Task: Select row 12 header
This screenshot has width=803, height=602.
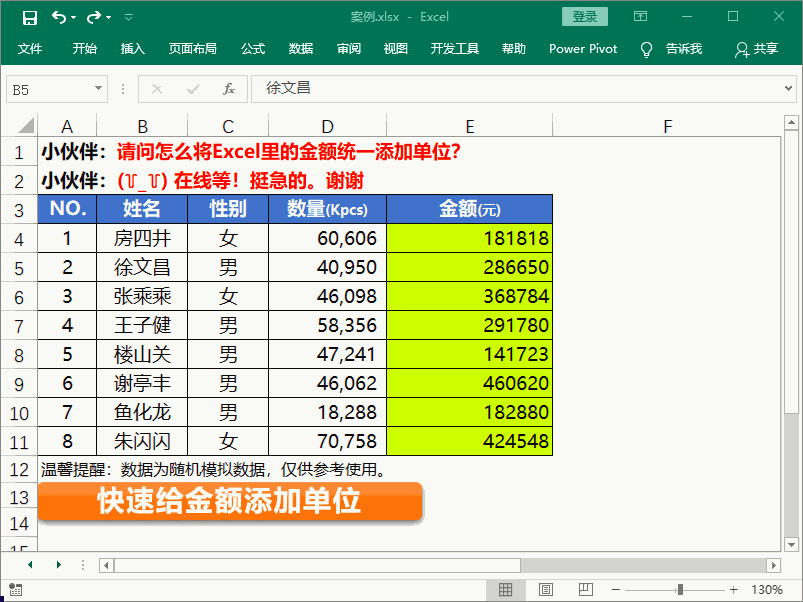Action: pyautogui.click(x=19, y=469)
